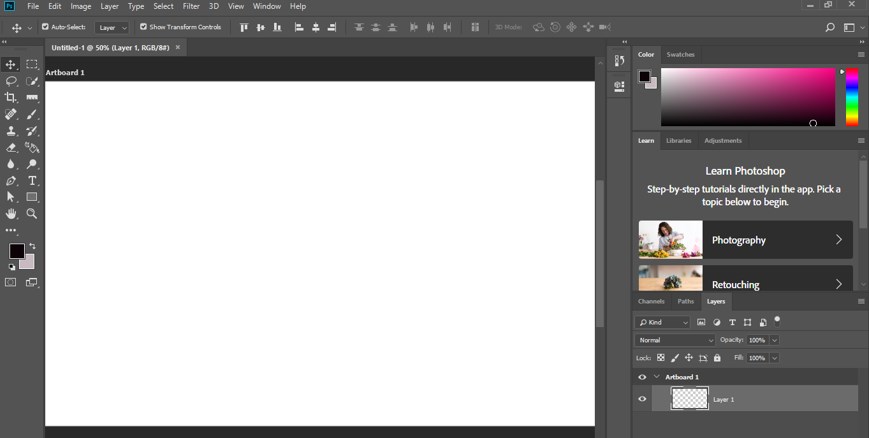
Task: Filter layers by type layers
Action: [732, 322]
